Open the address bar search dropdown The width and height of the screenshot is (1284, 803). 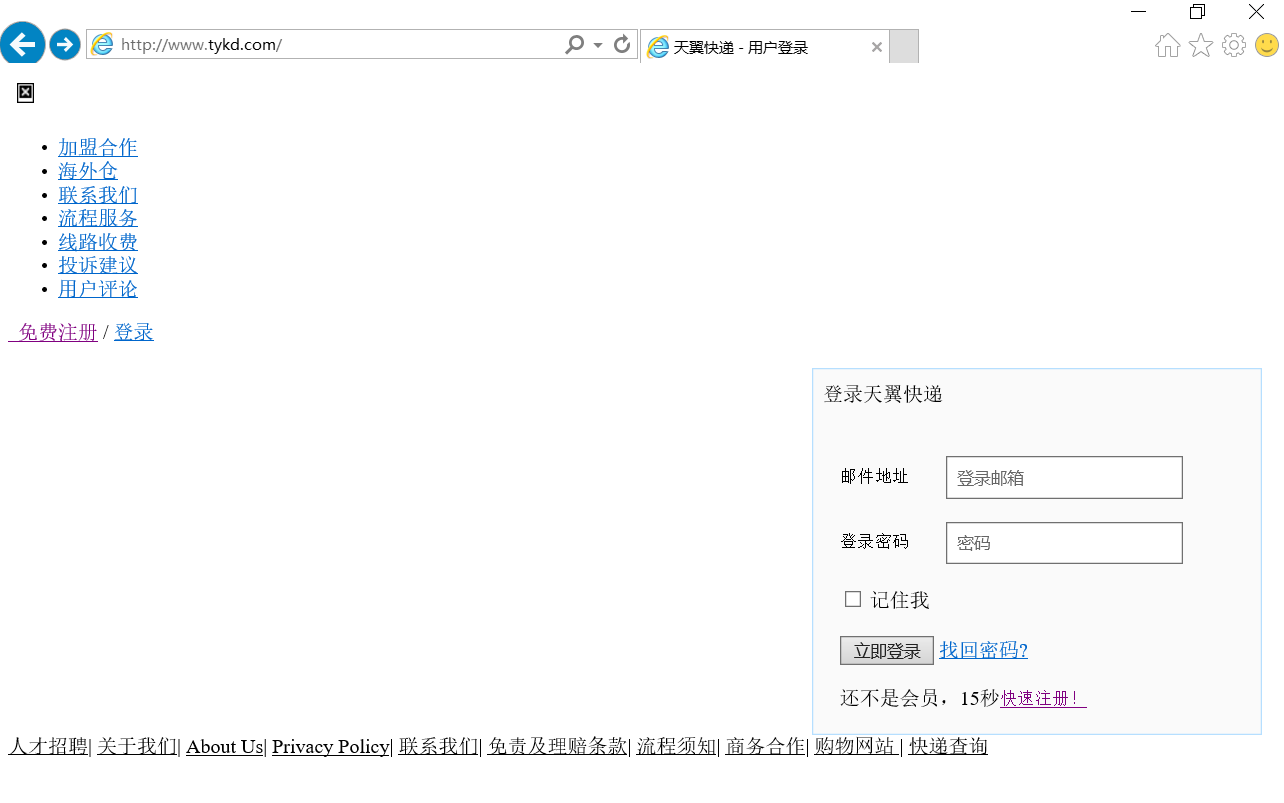(597, 45)
